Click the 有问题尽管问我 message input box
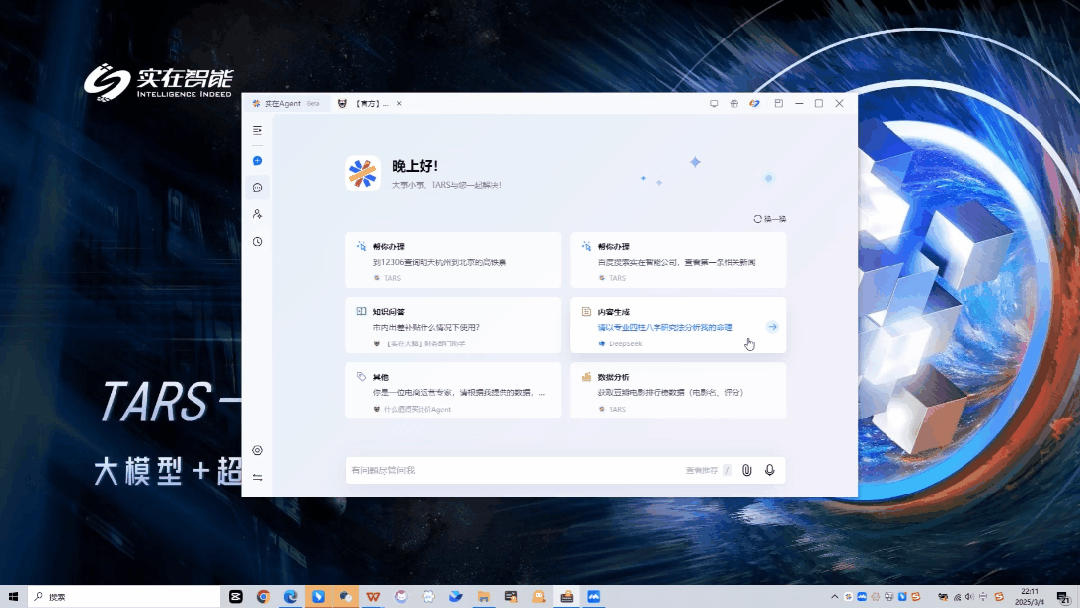Screen dimensions: 1080x608 (500, 470)
